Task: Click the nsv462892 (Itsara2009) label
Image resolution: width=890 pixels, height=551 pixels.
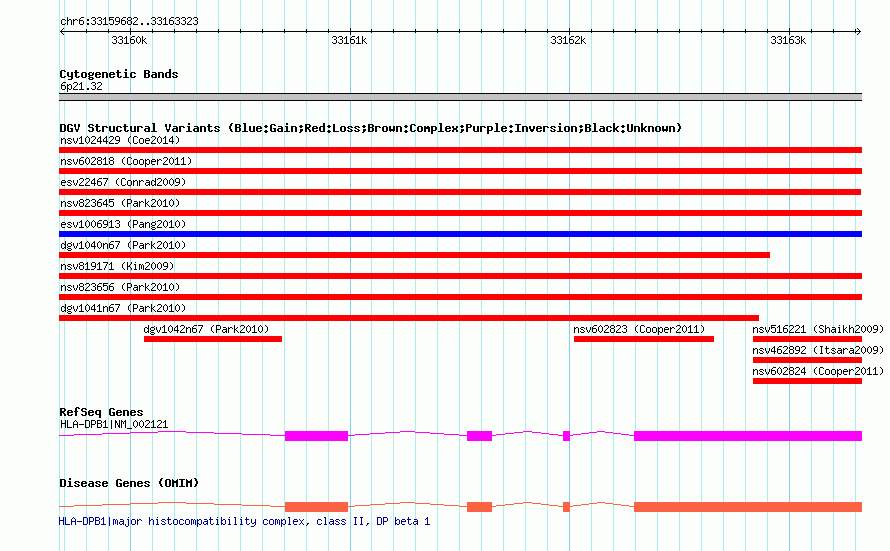Action: [818, 350]
